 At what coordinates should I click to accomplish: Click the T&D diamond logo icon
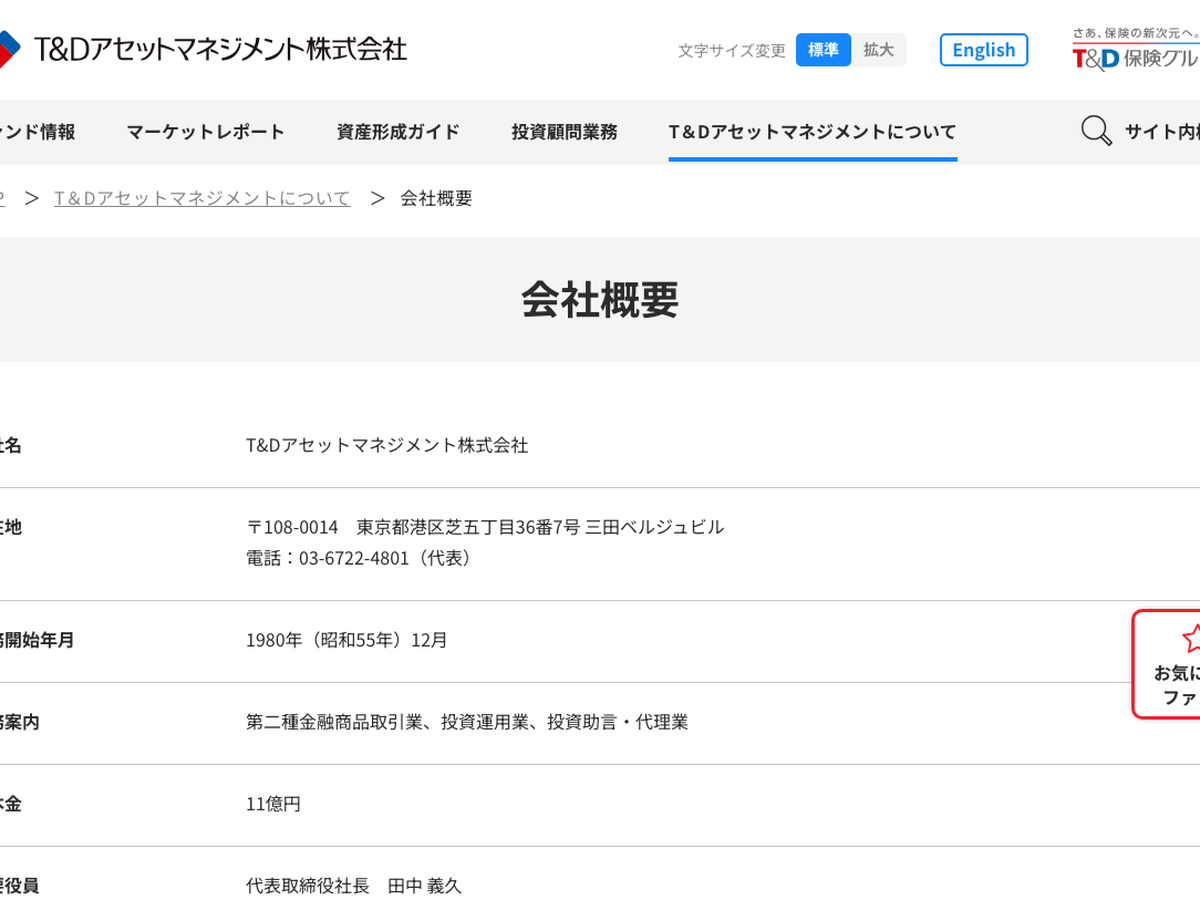8,49
